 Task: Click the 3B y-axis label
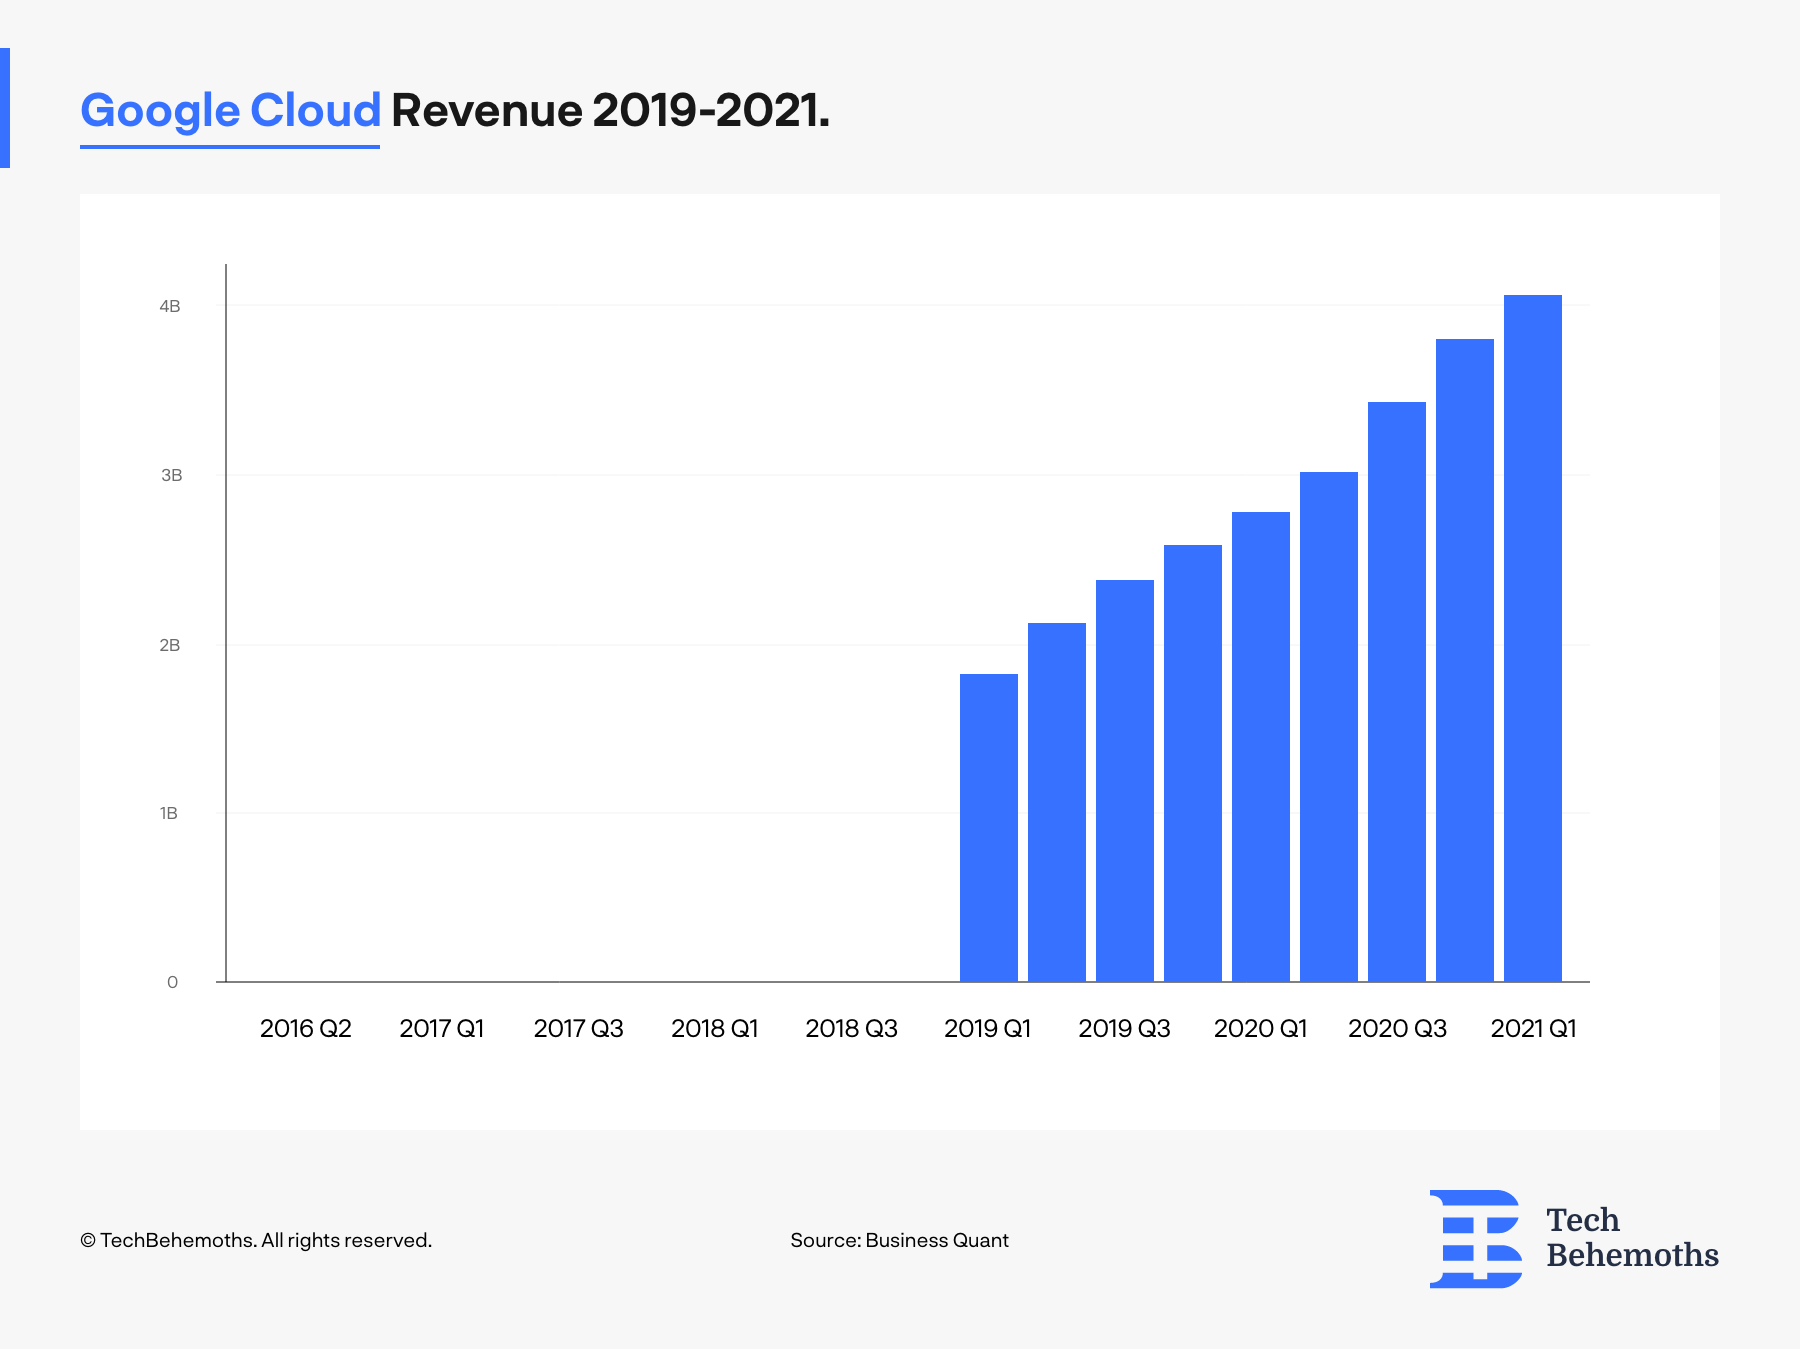point(172,475)
